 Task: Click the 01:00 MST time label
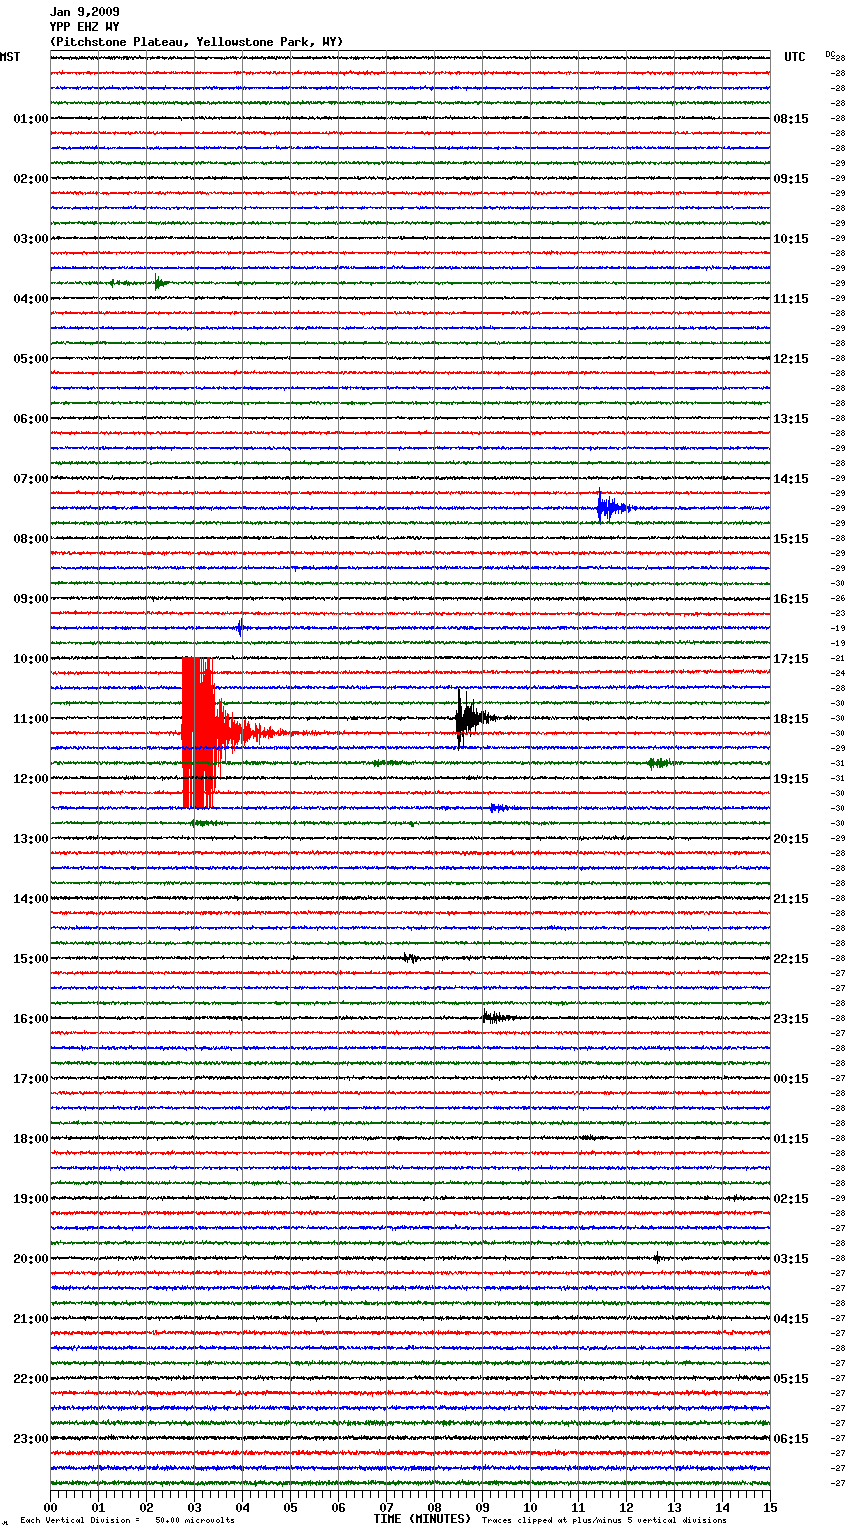tap(30, 119)
